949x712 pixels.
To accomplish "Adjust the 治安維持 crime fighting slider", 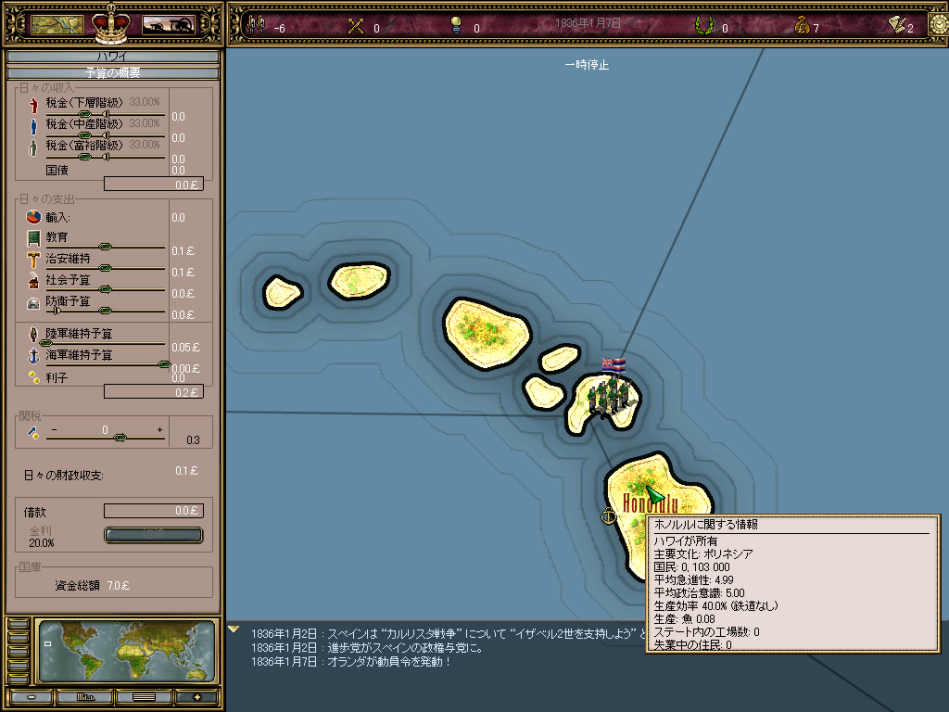I will point(105,268).
